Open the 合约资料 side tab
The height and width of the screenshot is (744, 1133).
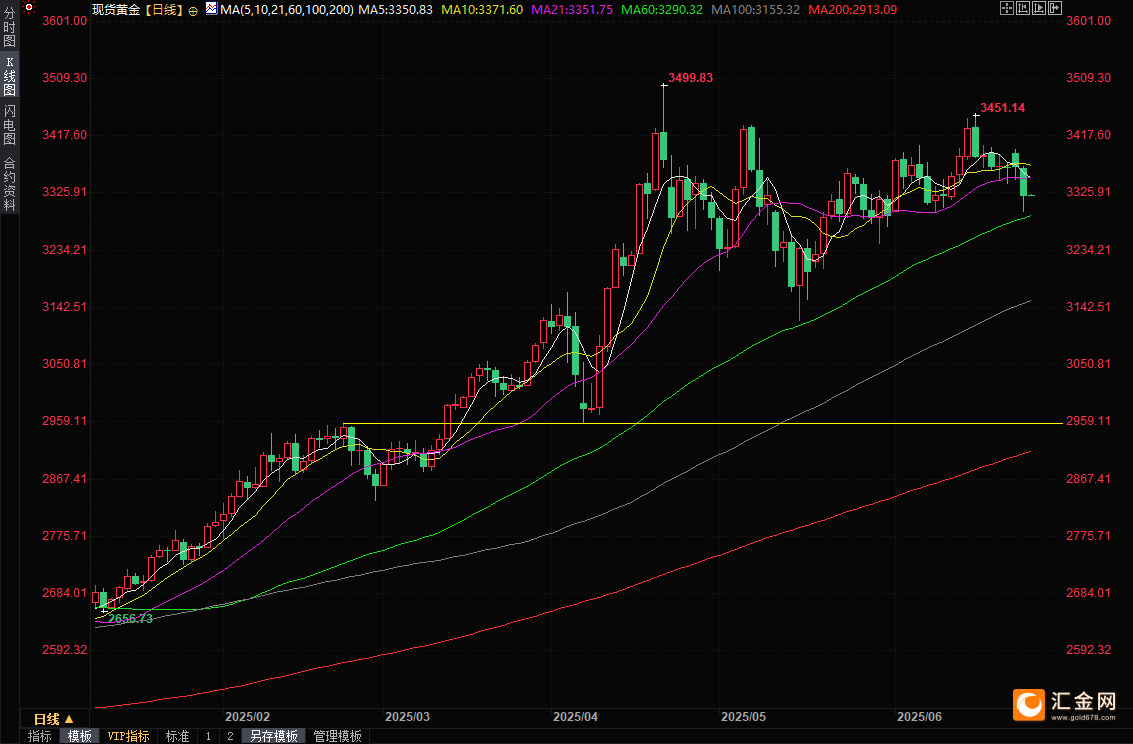(9, 183)
